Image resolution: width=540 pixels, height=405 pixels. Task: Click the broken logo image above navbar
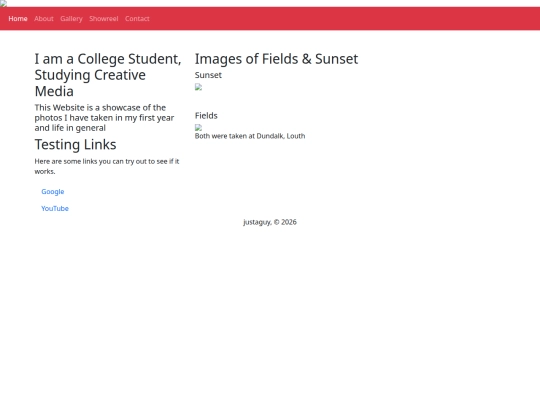pyautogui.click(x=3, y=3)
